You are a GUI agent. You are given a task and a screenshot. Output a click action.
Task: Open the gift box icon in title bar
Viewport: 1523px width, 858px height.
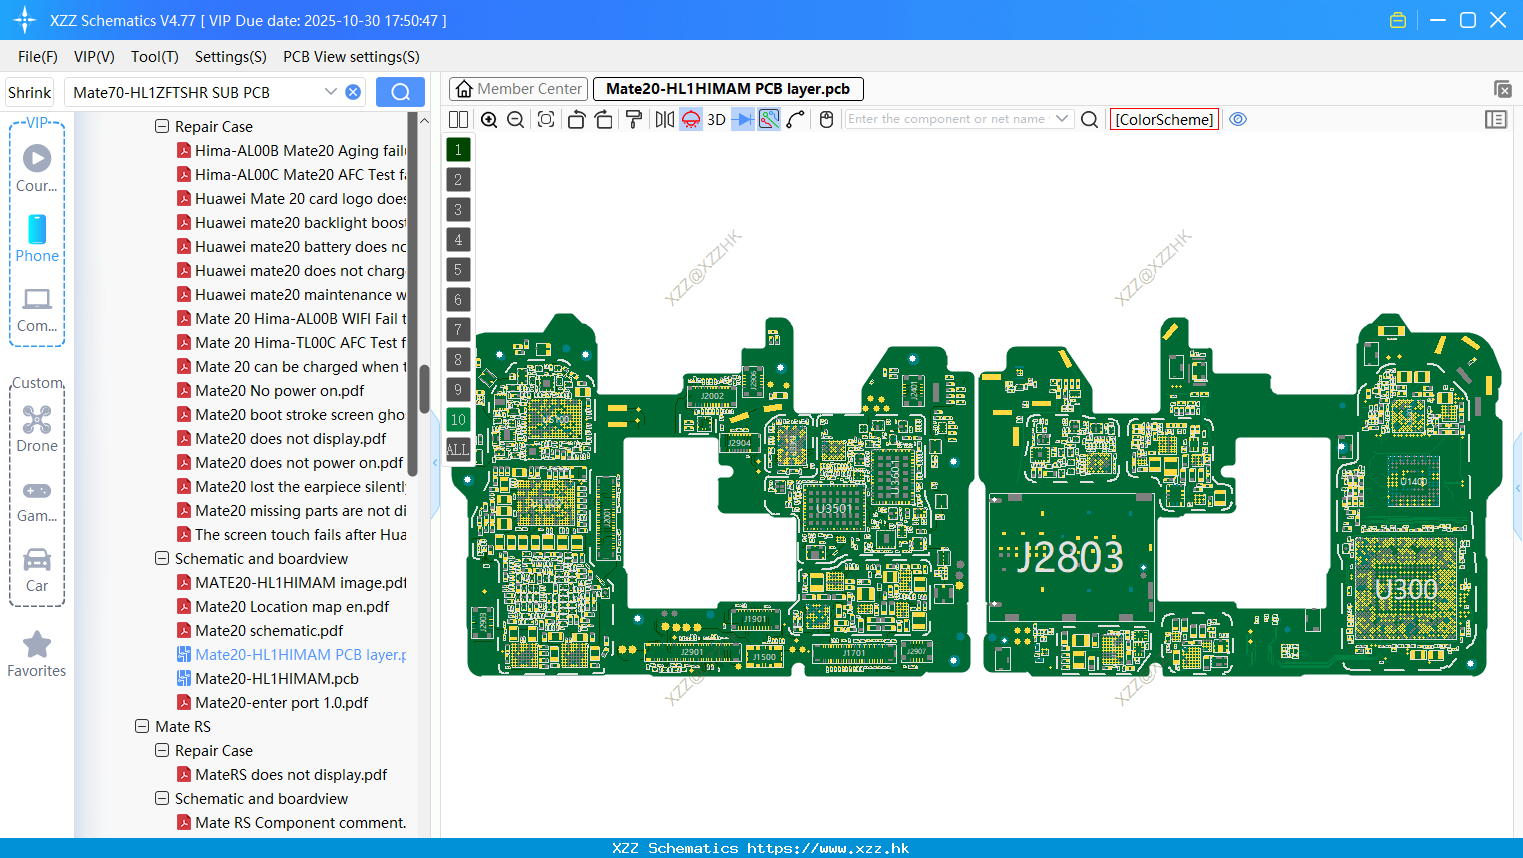pyautogui.click(x=1397, y=20)
